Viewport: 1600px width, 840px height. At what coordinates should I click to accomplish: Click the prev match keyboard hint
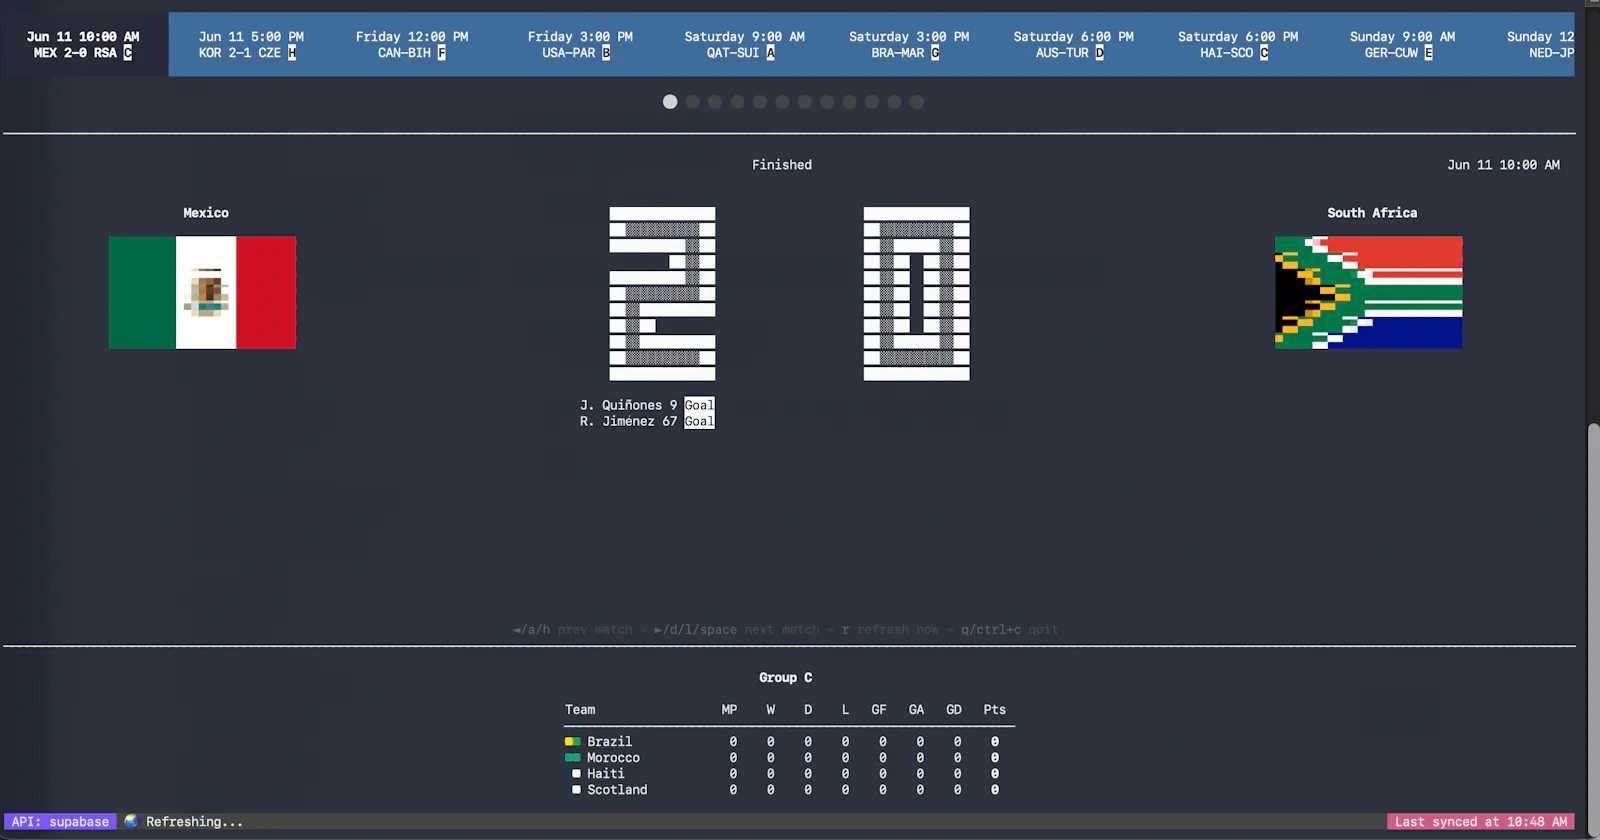pyautogui.click(x=573, y=630)
